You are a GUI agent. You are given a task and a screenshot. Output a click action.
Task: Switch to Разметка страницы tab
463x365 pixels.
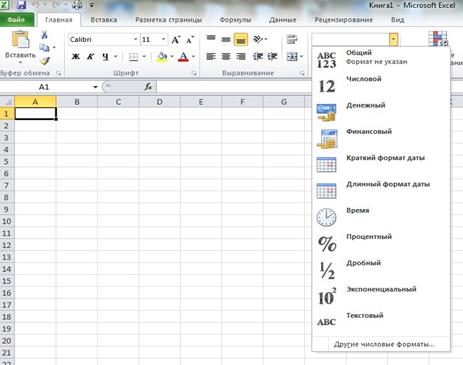click(169, 20)
